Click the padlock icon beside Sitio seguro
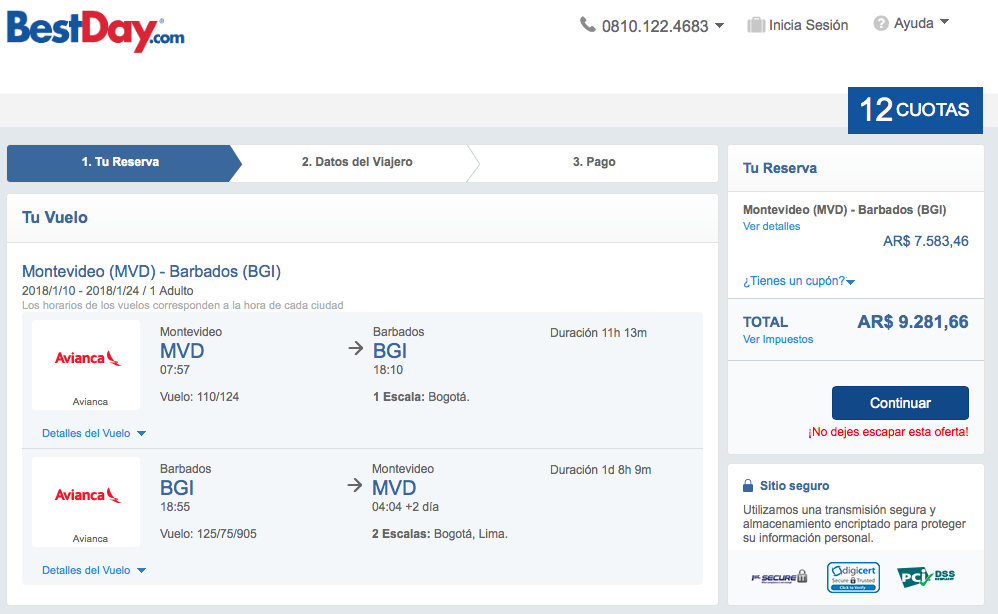The image size is (998, 614). pyautogui.click(x=748, y=485)
